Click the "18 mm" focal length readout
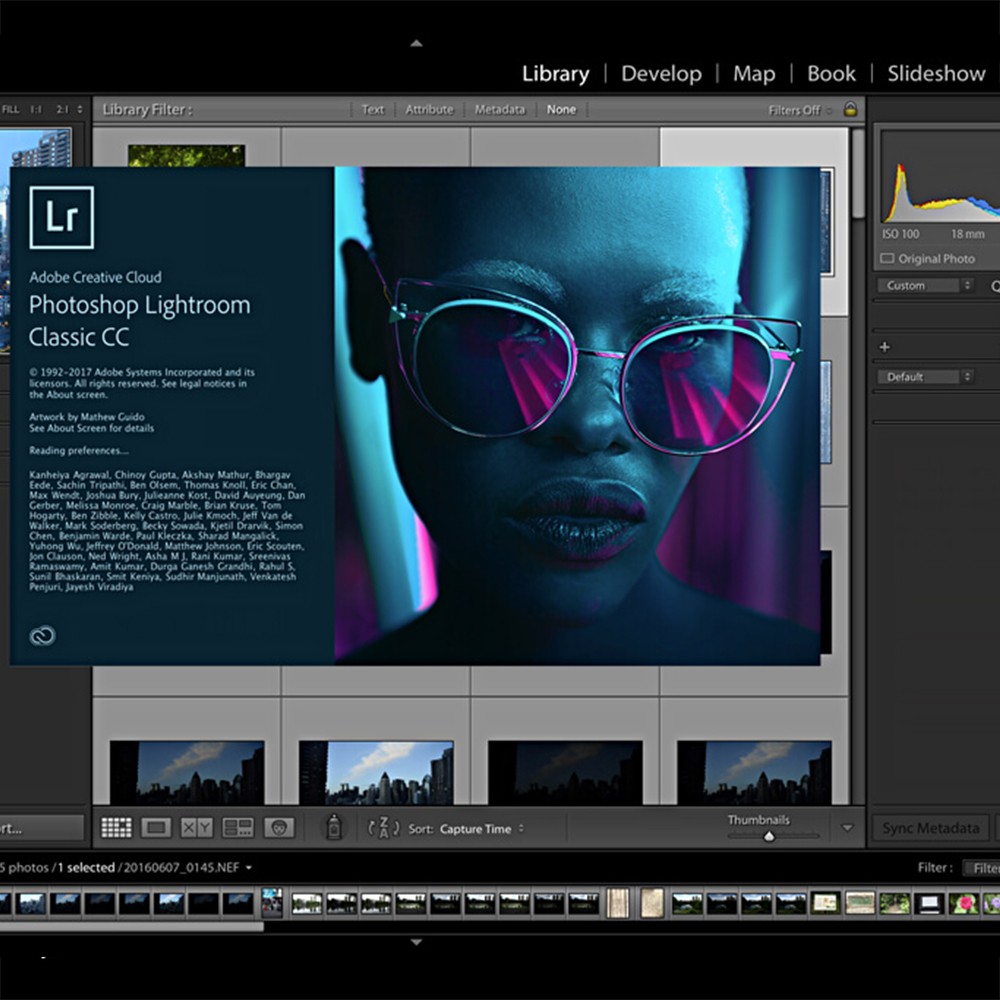Viewport: 1000px width, 1000px height. [x=967, y=234]
